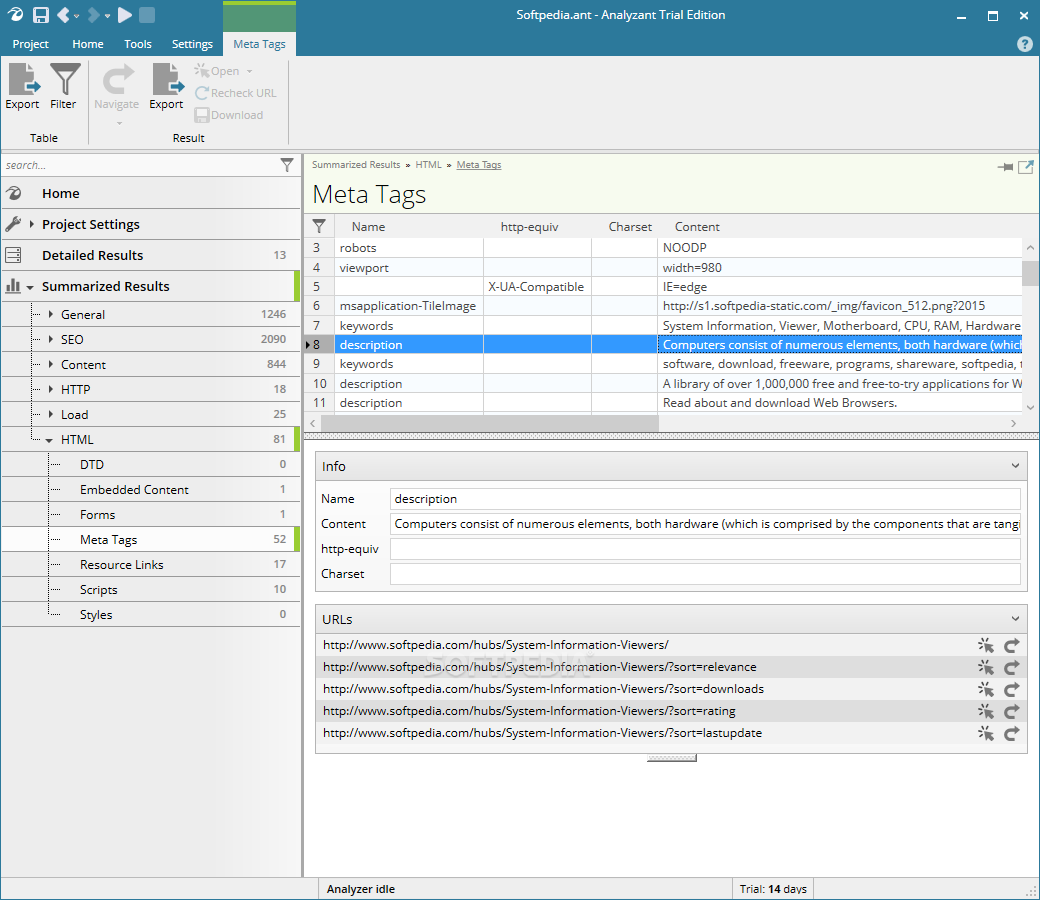Image resolution: width=1040 pixels, height=900 pixels.
Task: Switch to the Settings ribbon tab
Action: click(x=192, y=44)
